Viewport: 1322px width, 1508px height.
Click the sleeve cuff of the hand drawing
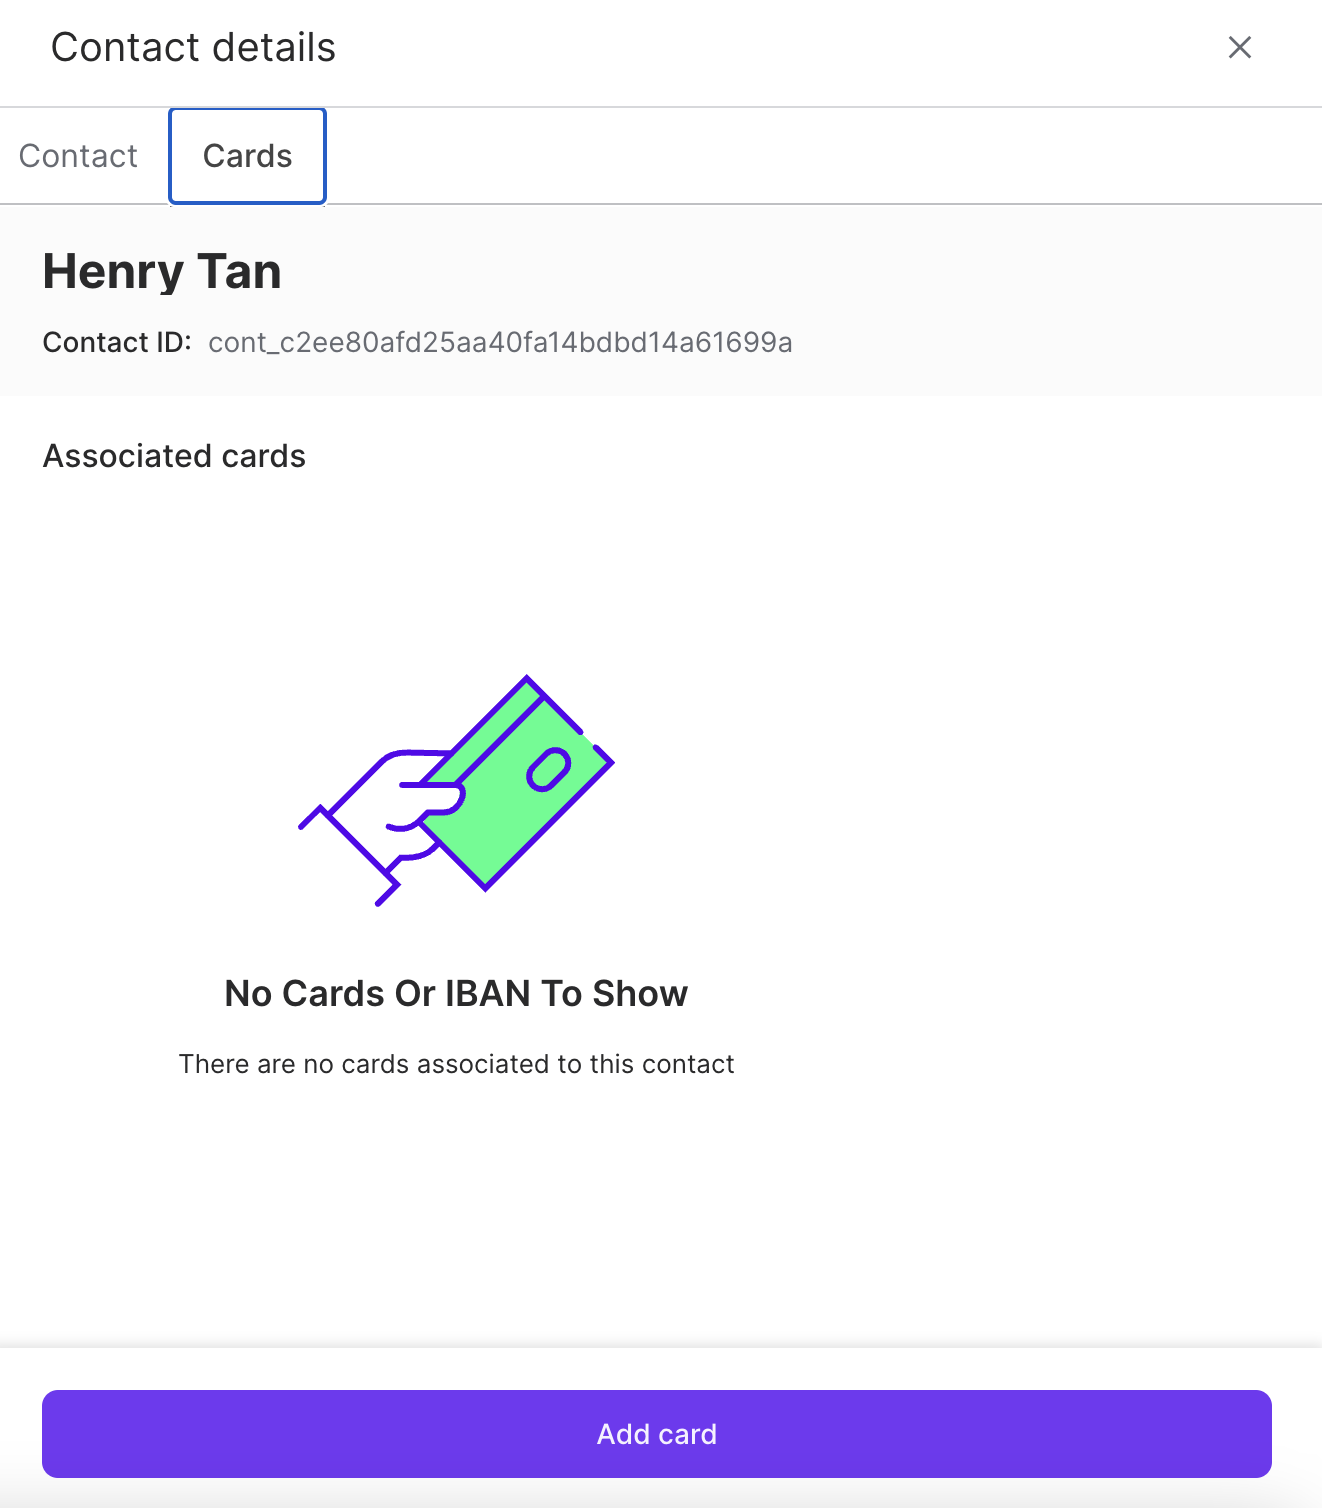[x=350, y=855]
